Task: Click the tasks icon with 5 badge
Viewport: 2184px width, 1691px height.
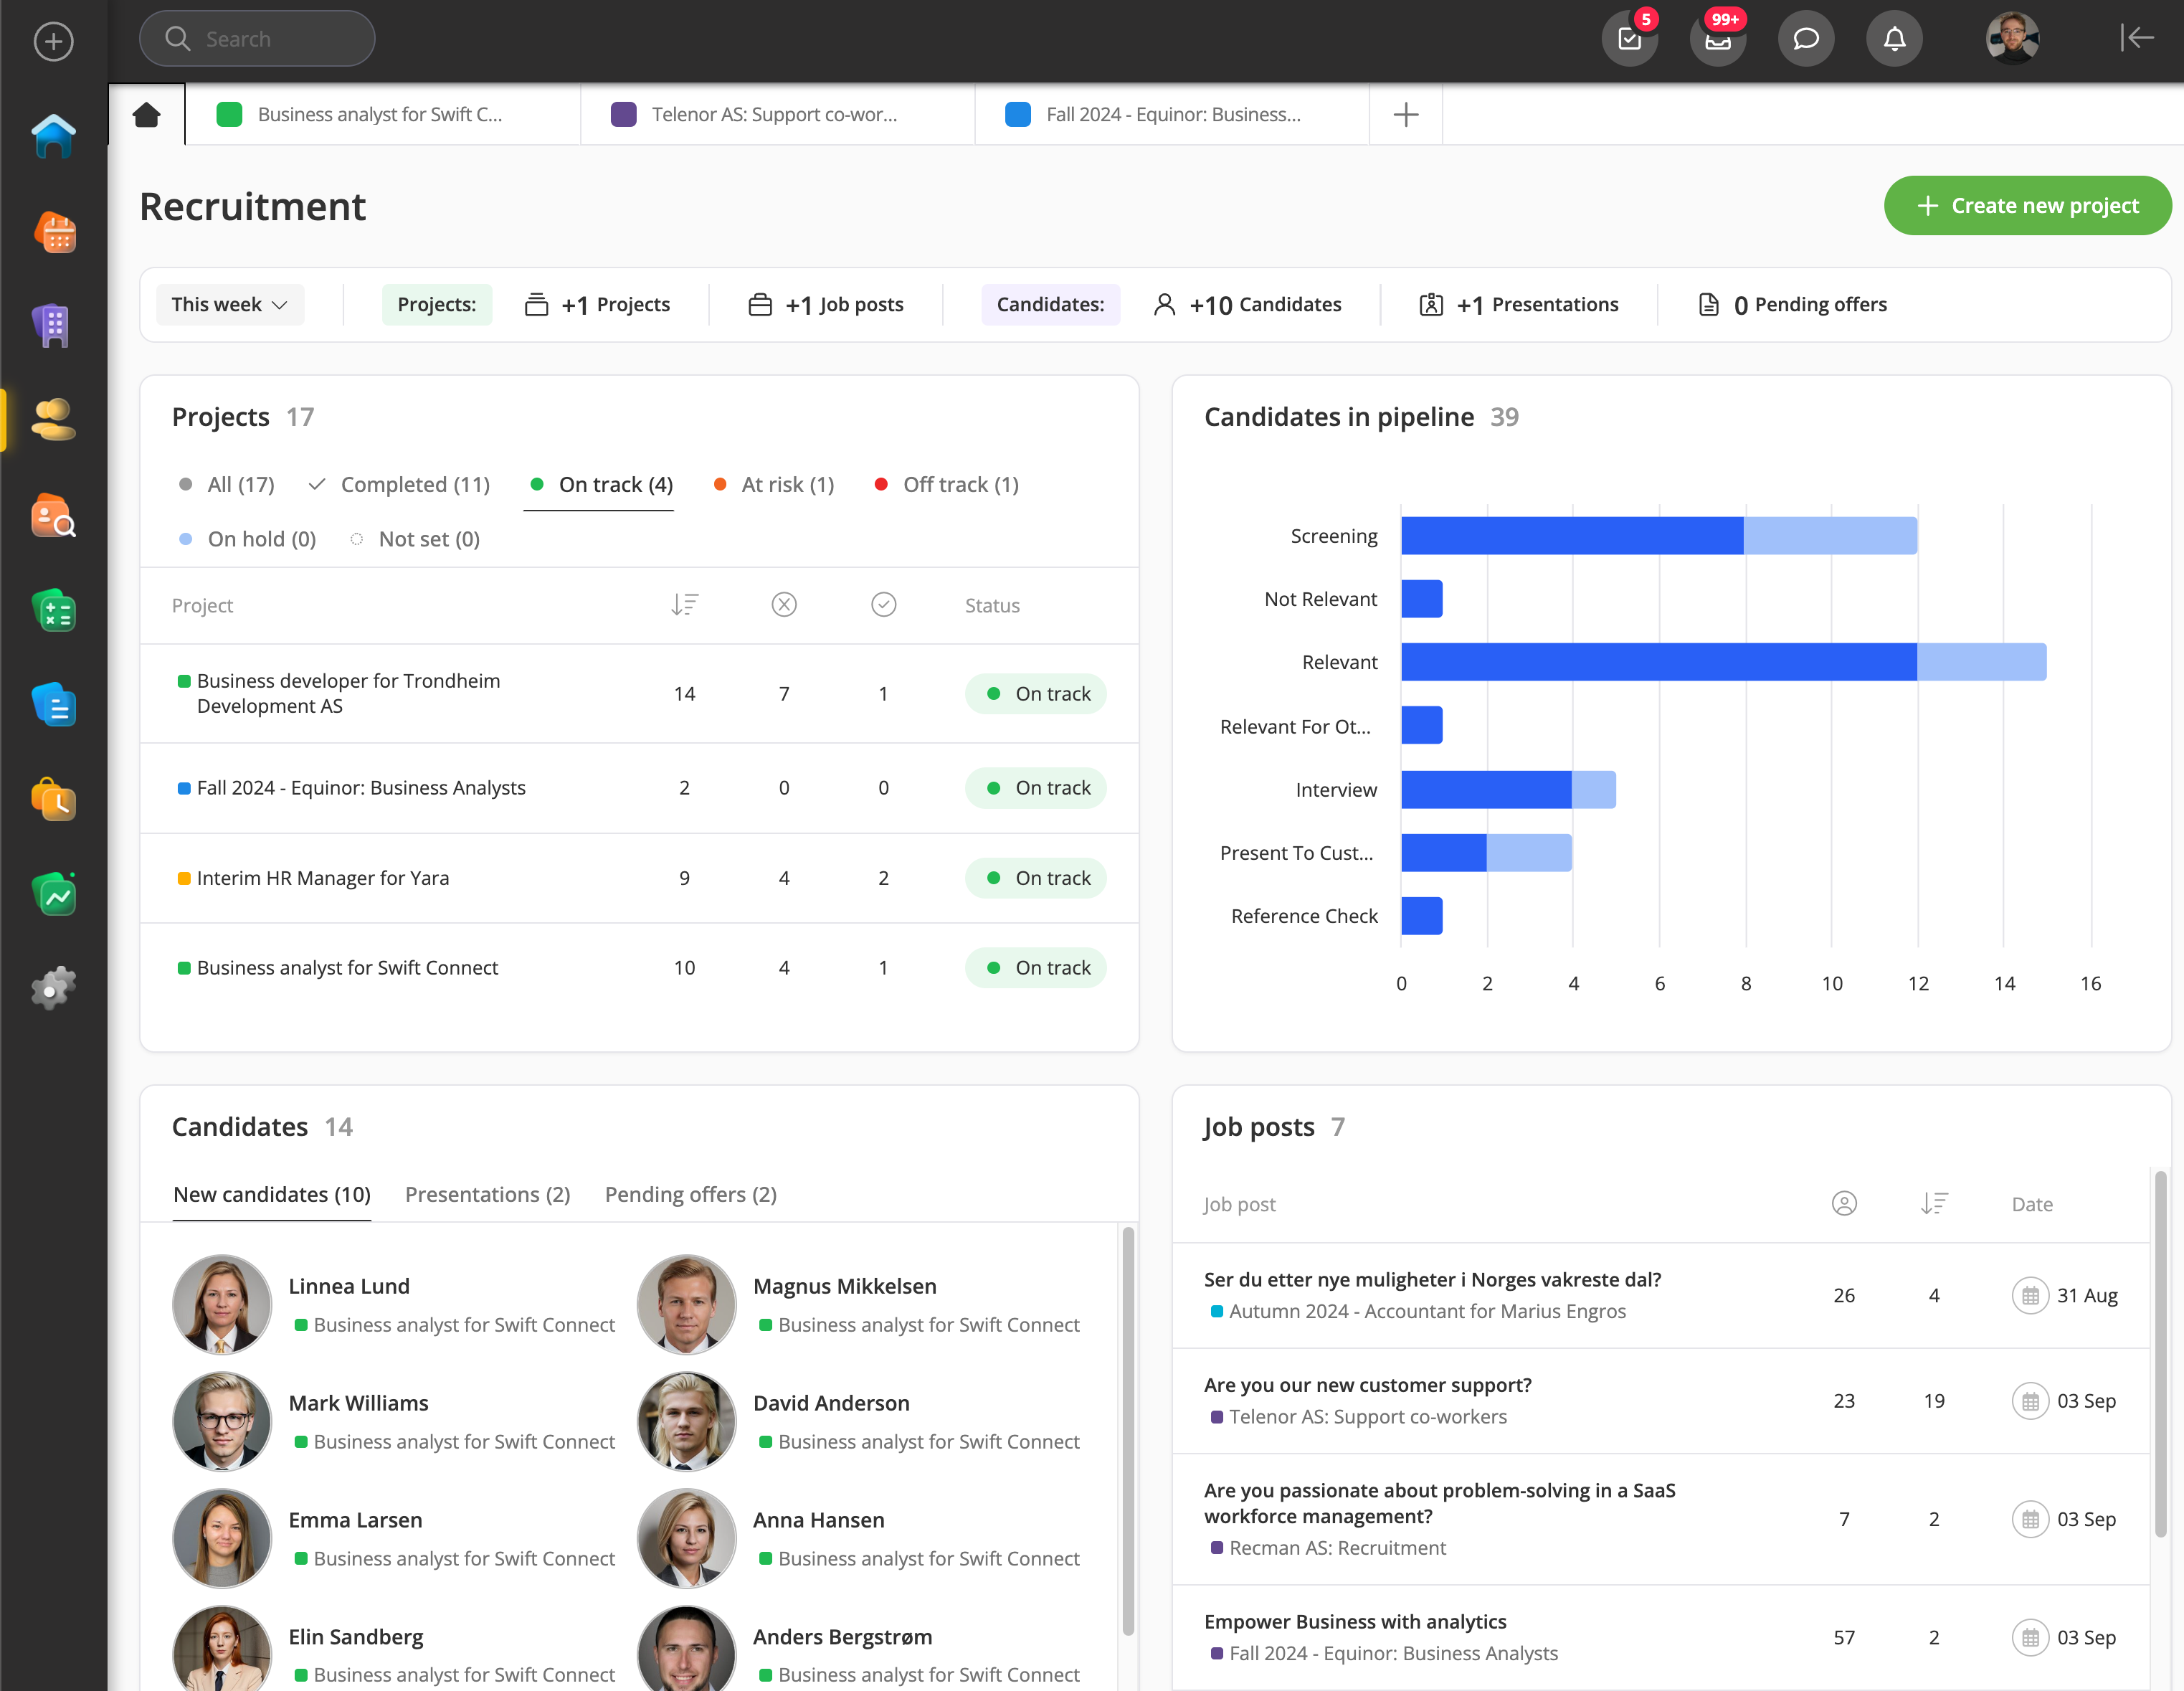Action: (1629, 39)
